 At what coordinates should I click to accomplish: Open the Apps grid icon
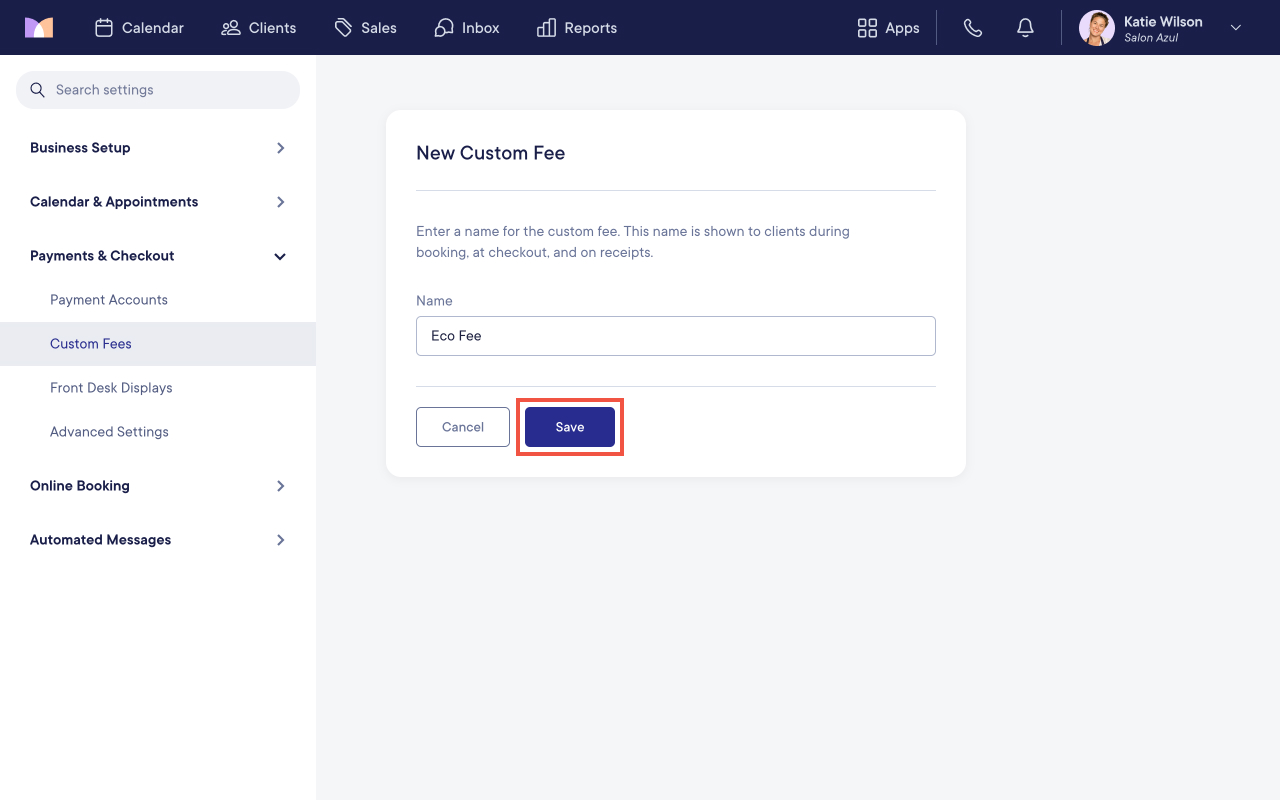point(867,28)
